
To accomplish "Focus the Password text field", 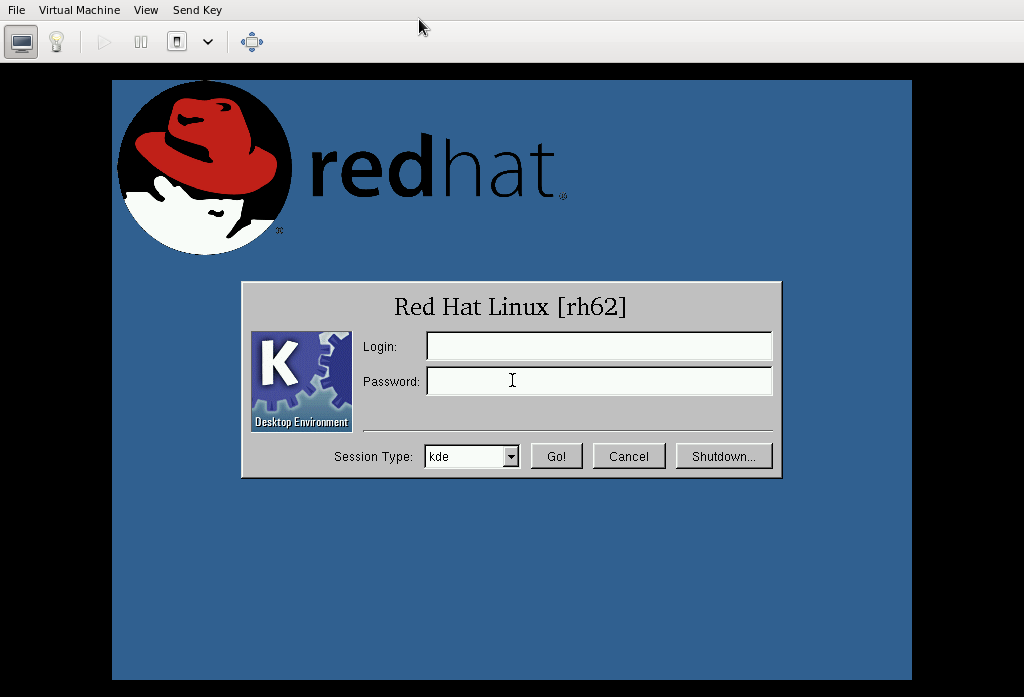I will click(599, 381).
